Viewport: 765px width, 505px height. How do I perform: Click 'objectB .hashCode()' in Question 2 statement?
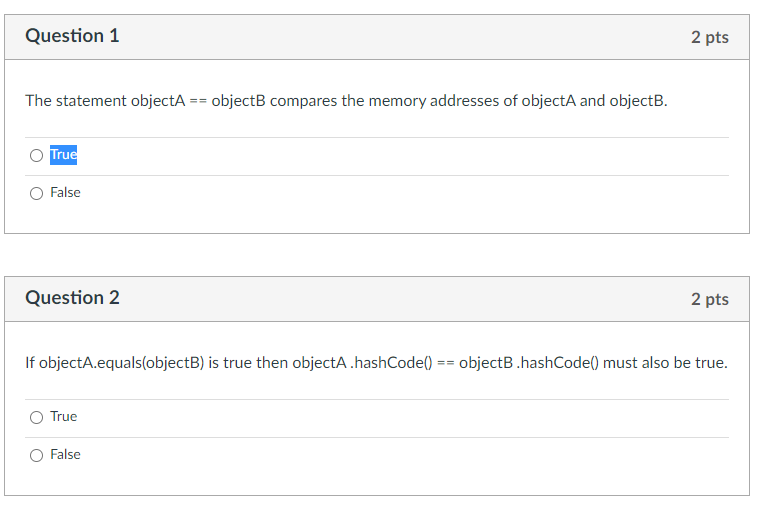click(x=528, y=363)
